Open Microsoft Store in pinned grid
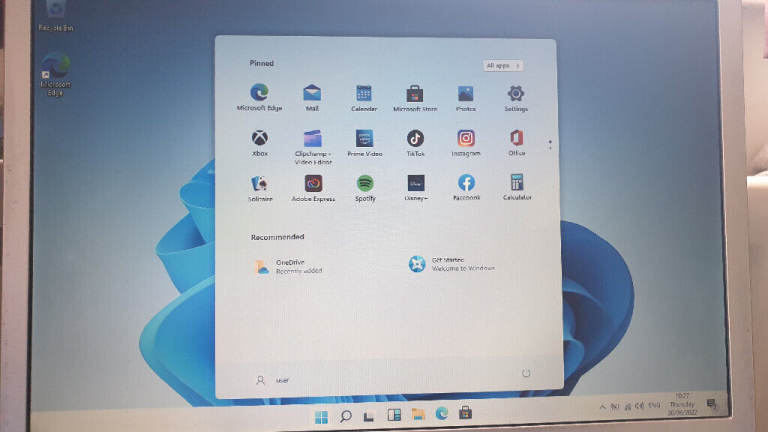The image size is (768, 432). coord(414,94)
